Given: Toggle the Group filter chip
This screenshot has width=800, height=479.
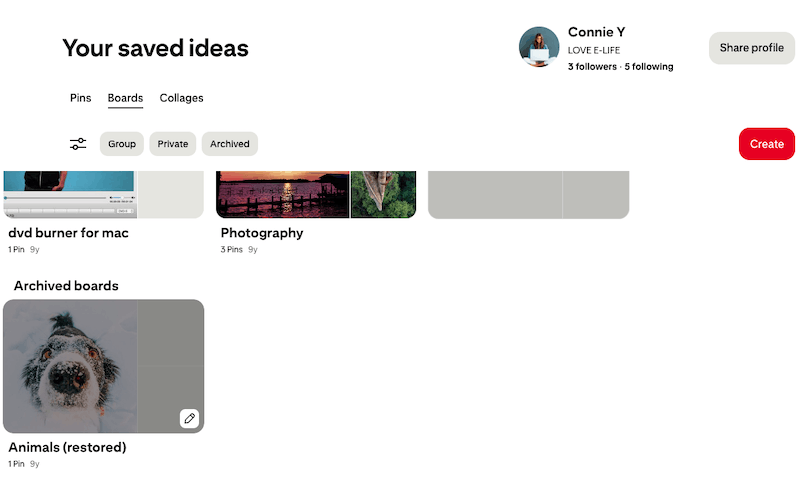Looking at the screenshot, I should (122, 144).
